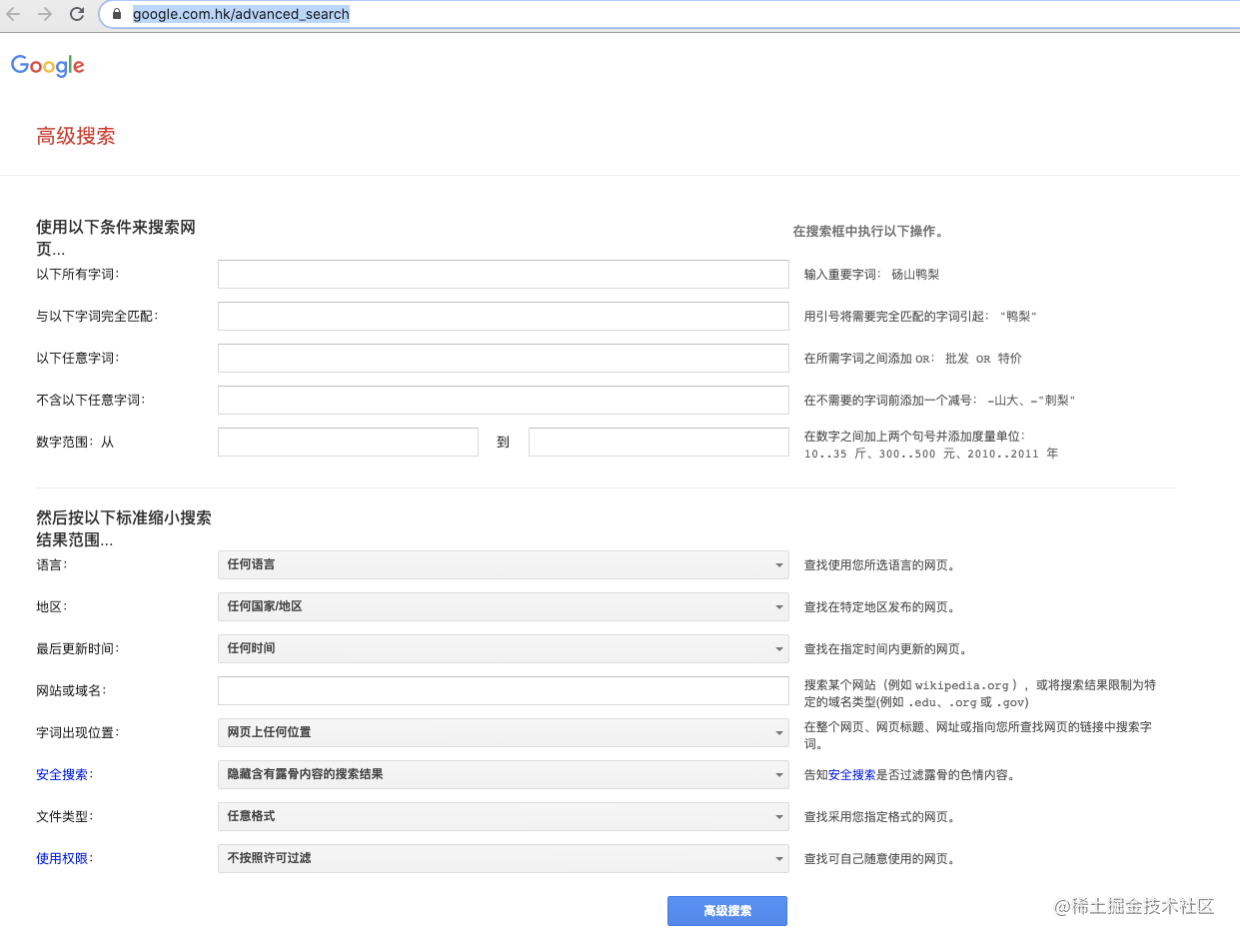Click the hint 查找在特定地区发布的网页。
Viewport: 1240px width, 942px height.
coord(880,607)
